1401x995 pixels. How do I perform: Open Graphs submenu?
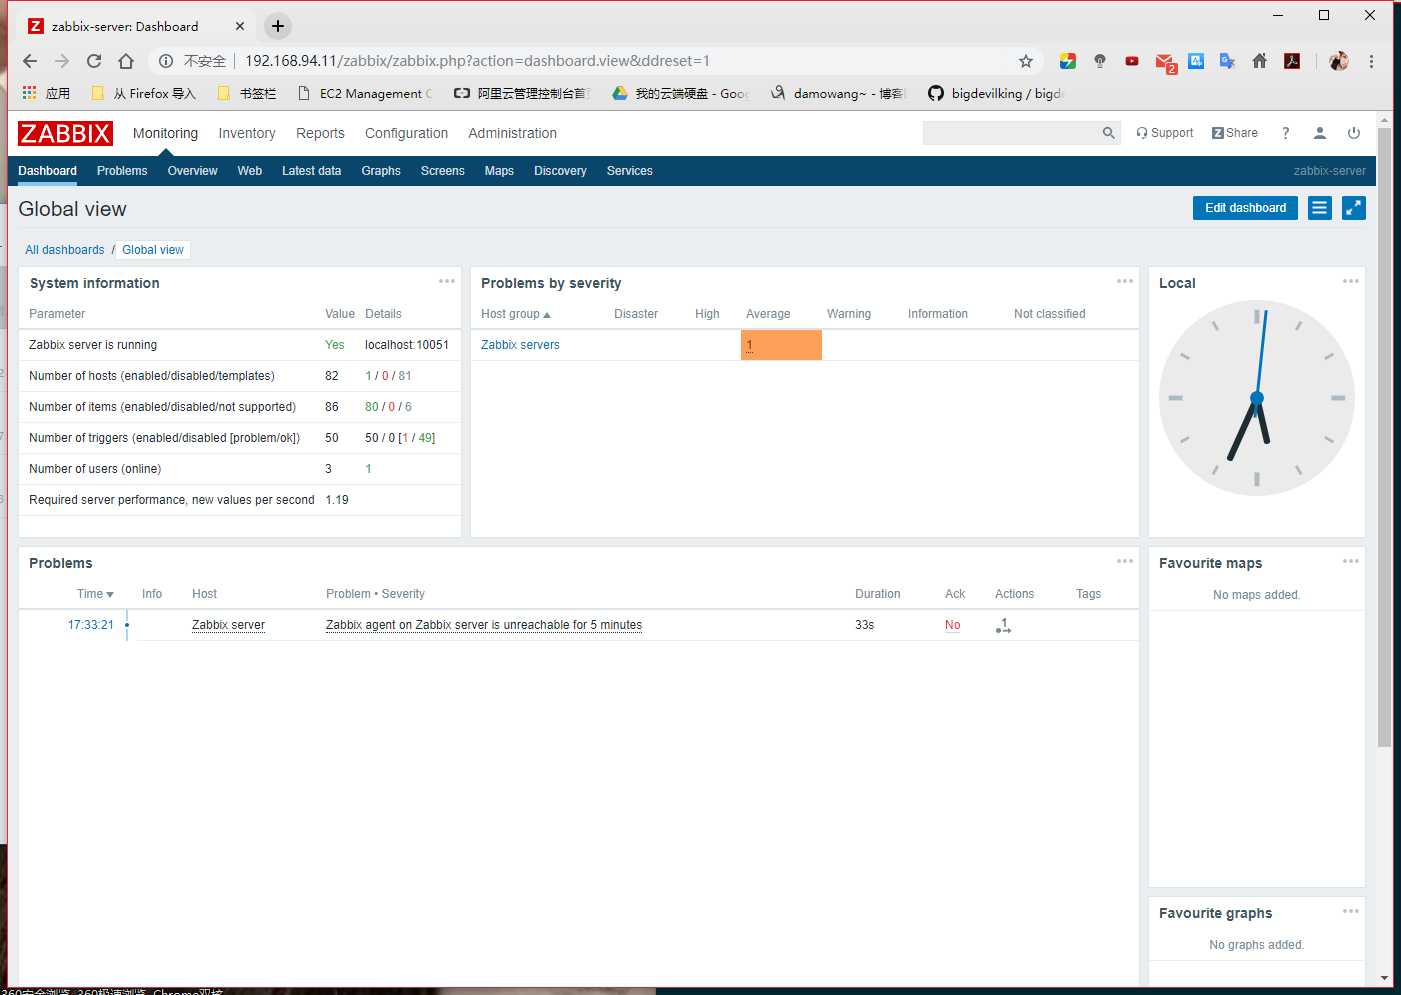pyautogui.click(x=381, y=171)
